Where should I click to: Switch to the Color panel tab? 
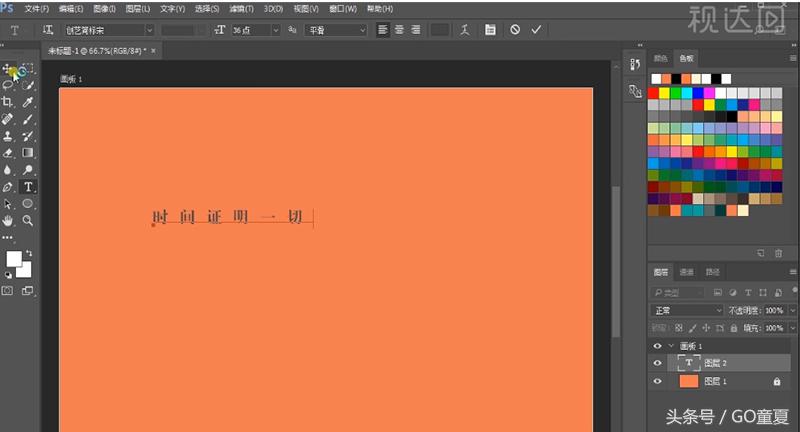pos(661,59)
